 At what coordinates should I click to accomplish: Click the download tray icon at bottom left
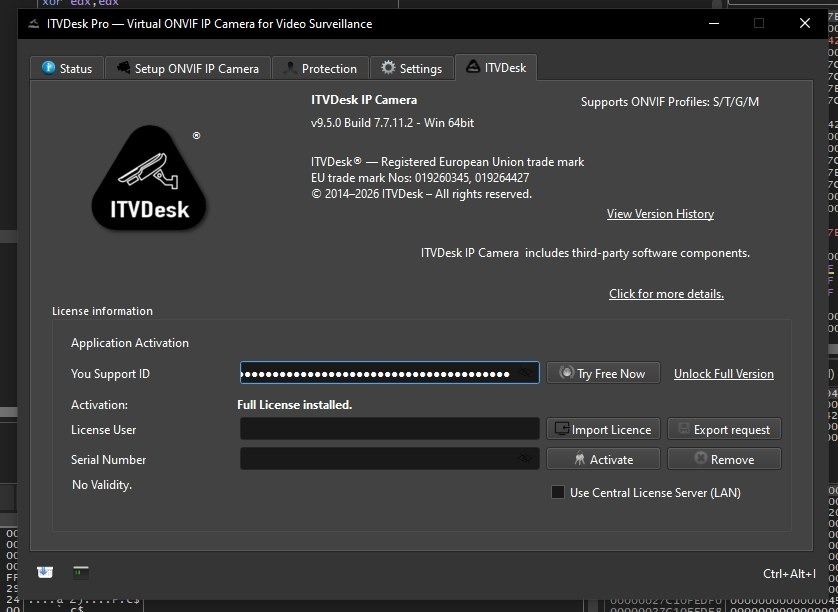click(x=45, y=572)
